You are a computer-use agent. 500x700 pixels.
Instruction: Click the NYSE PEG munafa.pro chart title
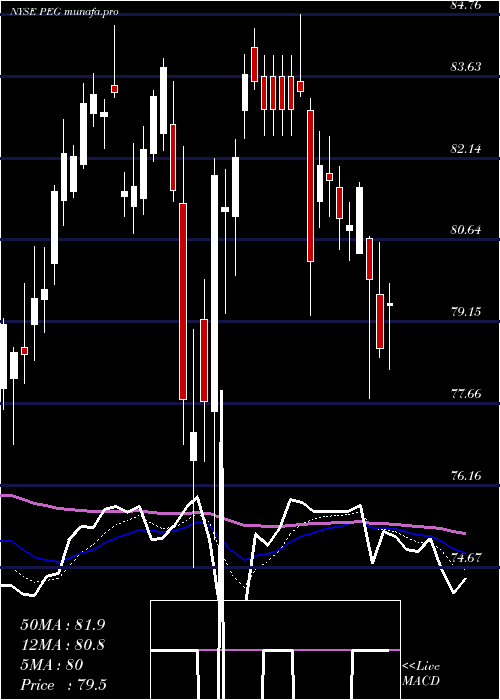[64, 12]
